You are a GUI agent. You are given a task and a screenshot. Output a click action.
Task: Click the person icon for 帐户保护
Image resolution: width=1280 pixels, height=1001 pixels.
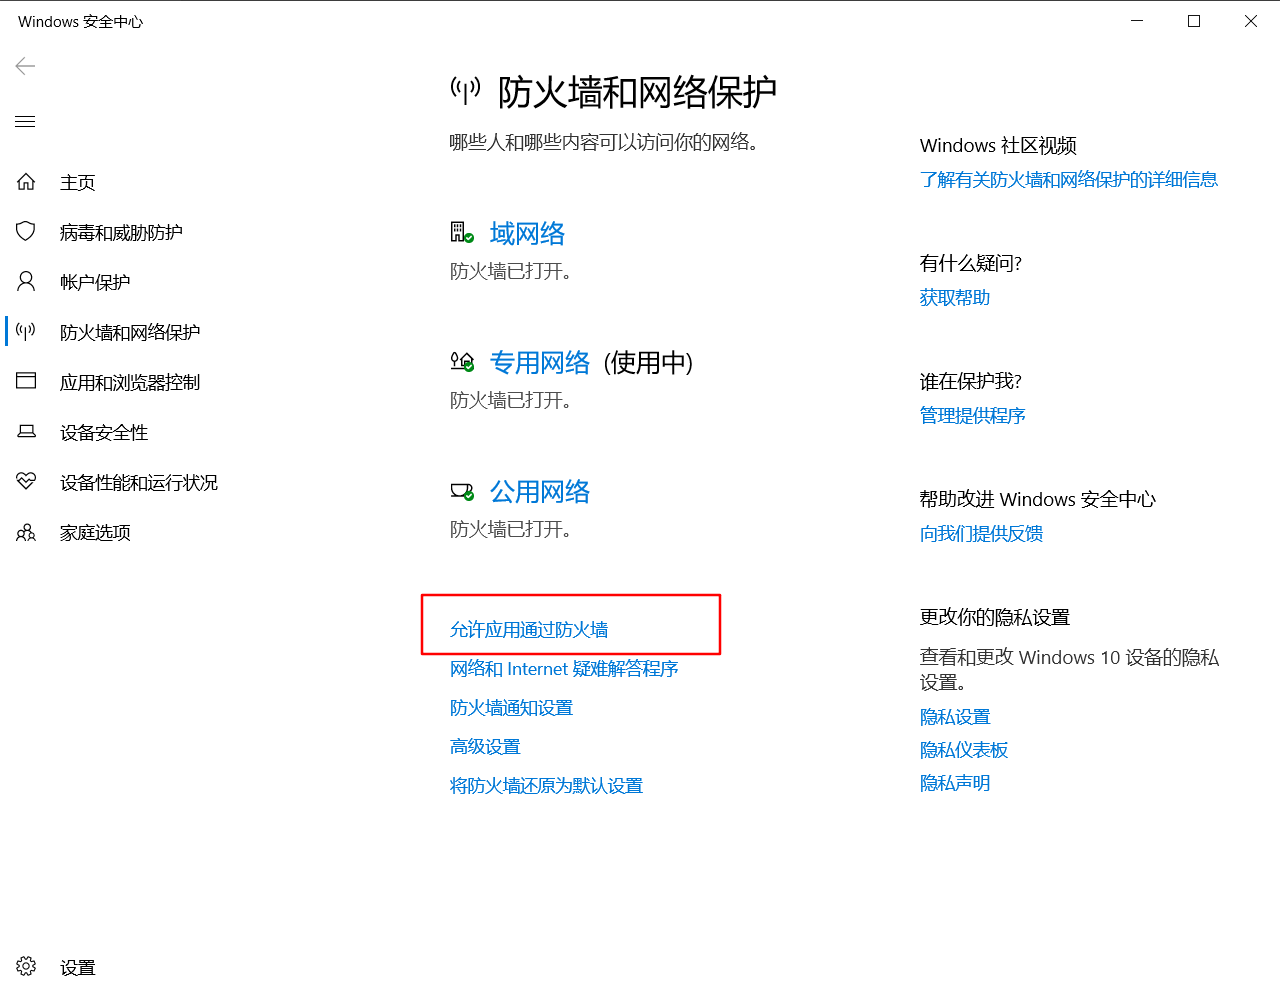pyautogui.click(x=26, y=281)
